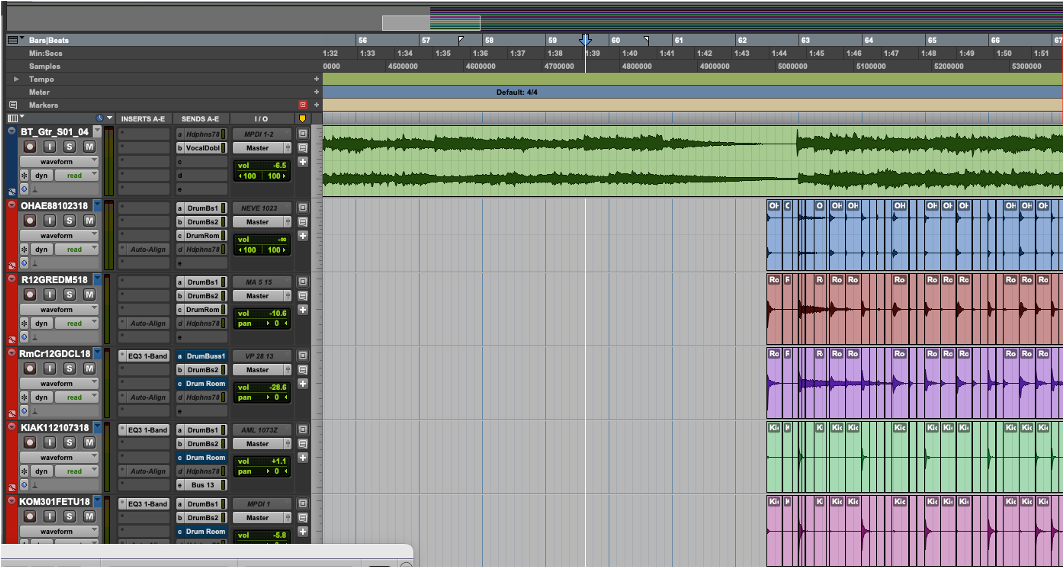Open the DrumBuss1 send on RmCr12GDCL18

[202, 356]
